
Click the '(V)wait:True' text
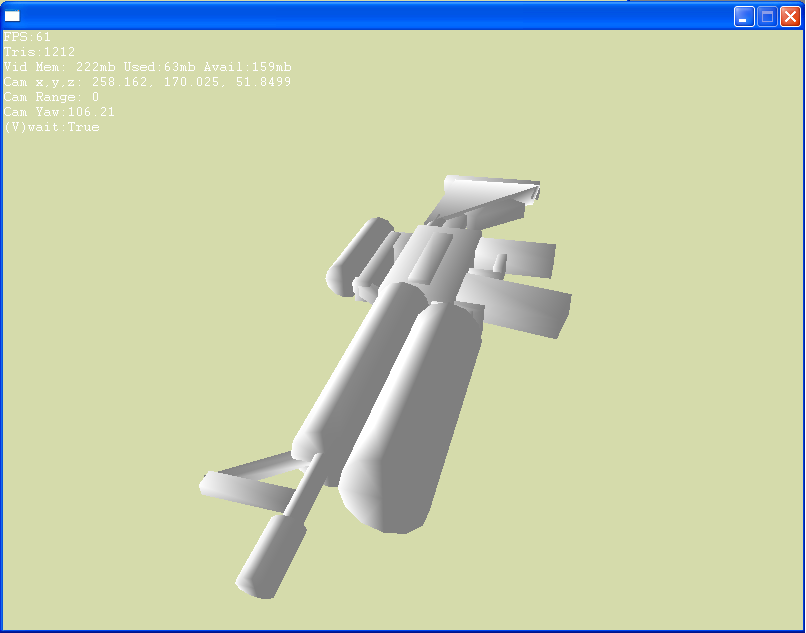51,127
